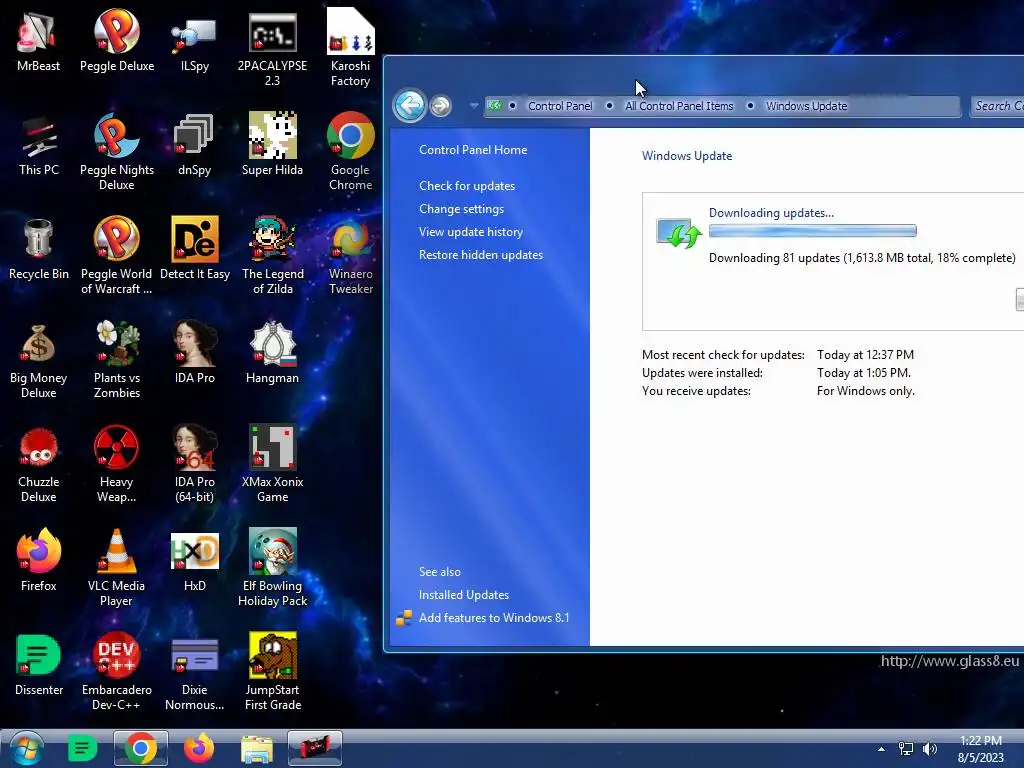
Task: Open the Start menu orb
Action: click(x=27, y=748)
